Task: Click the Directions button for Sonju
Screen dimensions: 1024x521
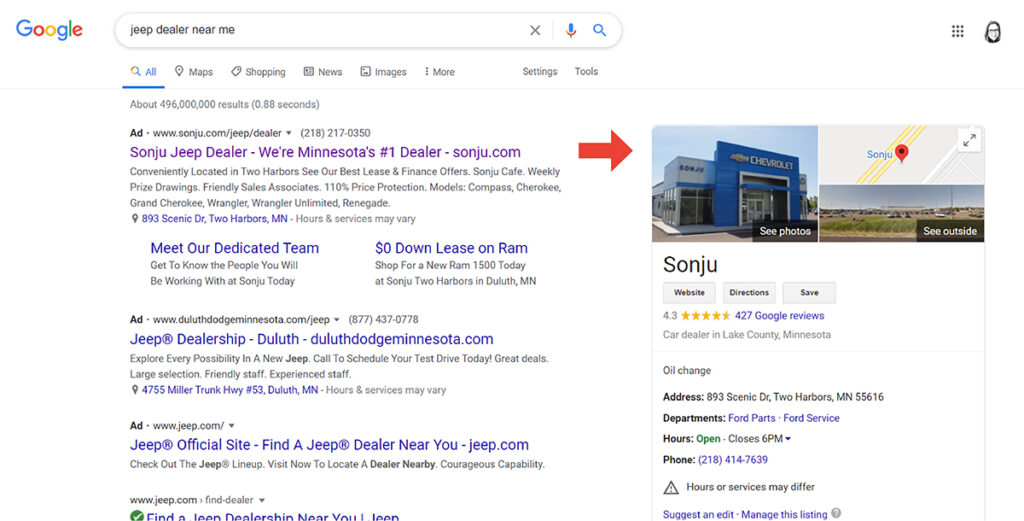Action: tap(749, 292)
